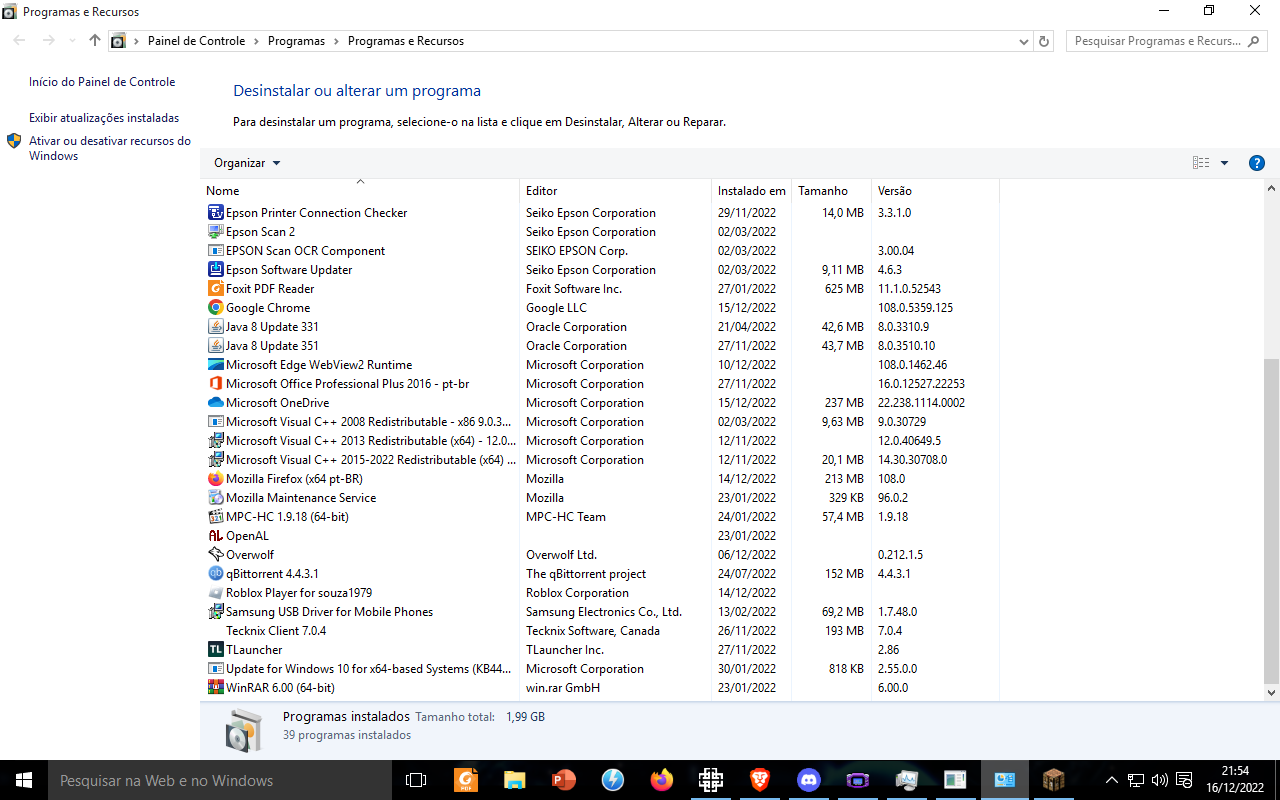Open the volume control in system tray
The image size is (1280, 800).
coord(1160,780)
